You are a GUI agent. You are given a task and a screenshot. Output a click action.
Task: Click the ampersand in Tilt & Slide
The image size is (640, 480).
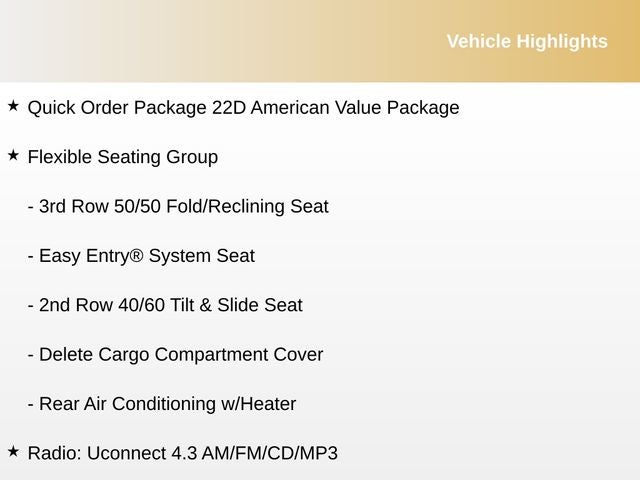click(206, 305)
